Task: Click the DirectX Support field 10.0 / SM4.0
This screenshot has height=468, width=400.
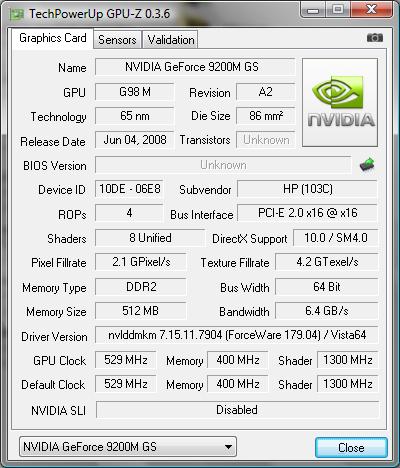Action: [336, 238]
